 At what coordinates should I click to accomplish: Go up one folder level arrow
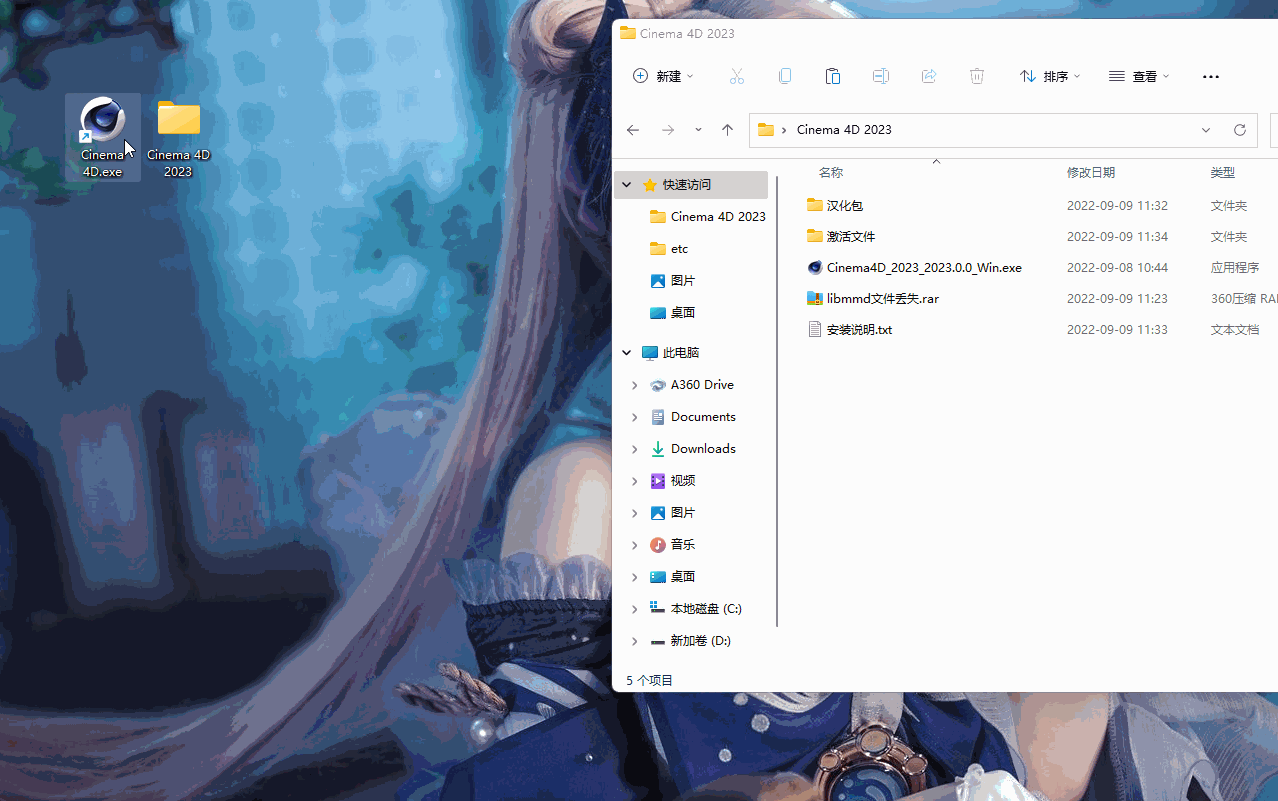click(x=727, y=130)
